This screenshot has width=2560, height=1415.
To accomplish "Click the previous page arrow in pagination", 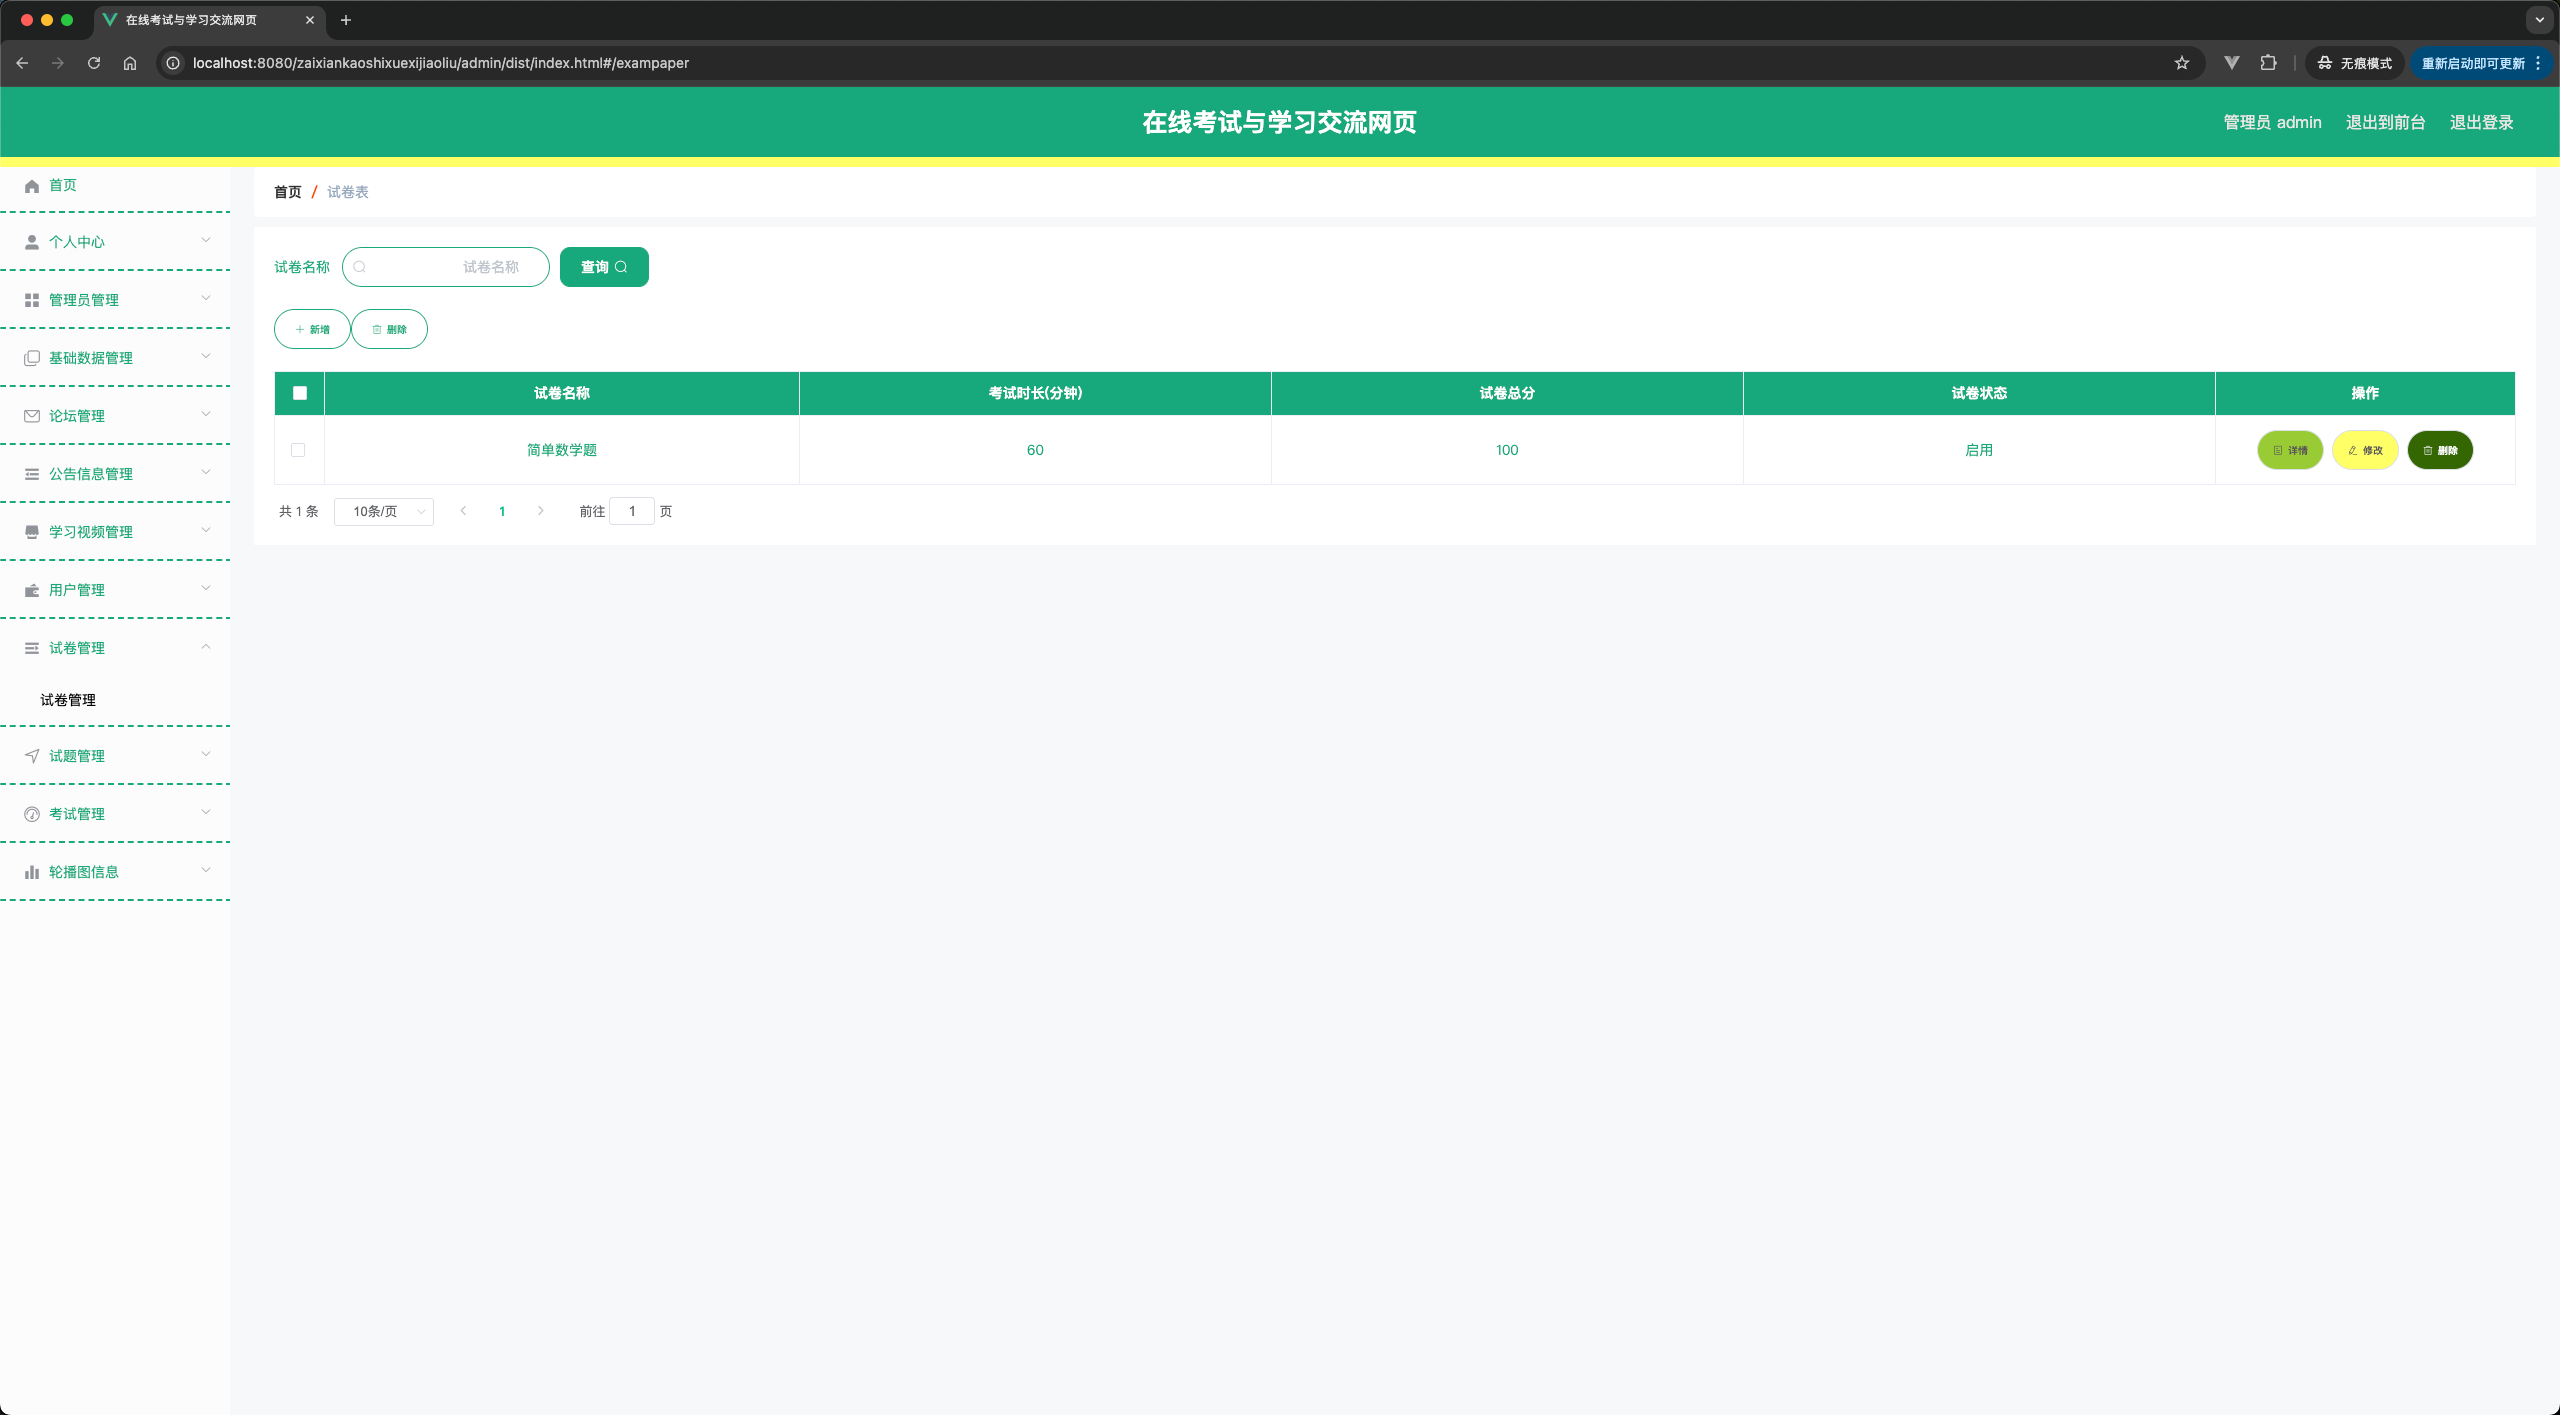I will (463, 511).
